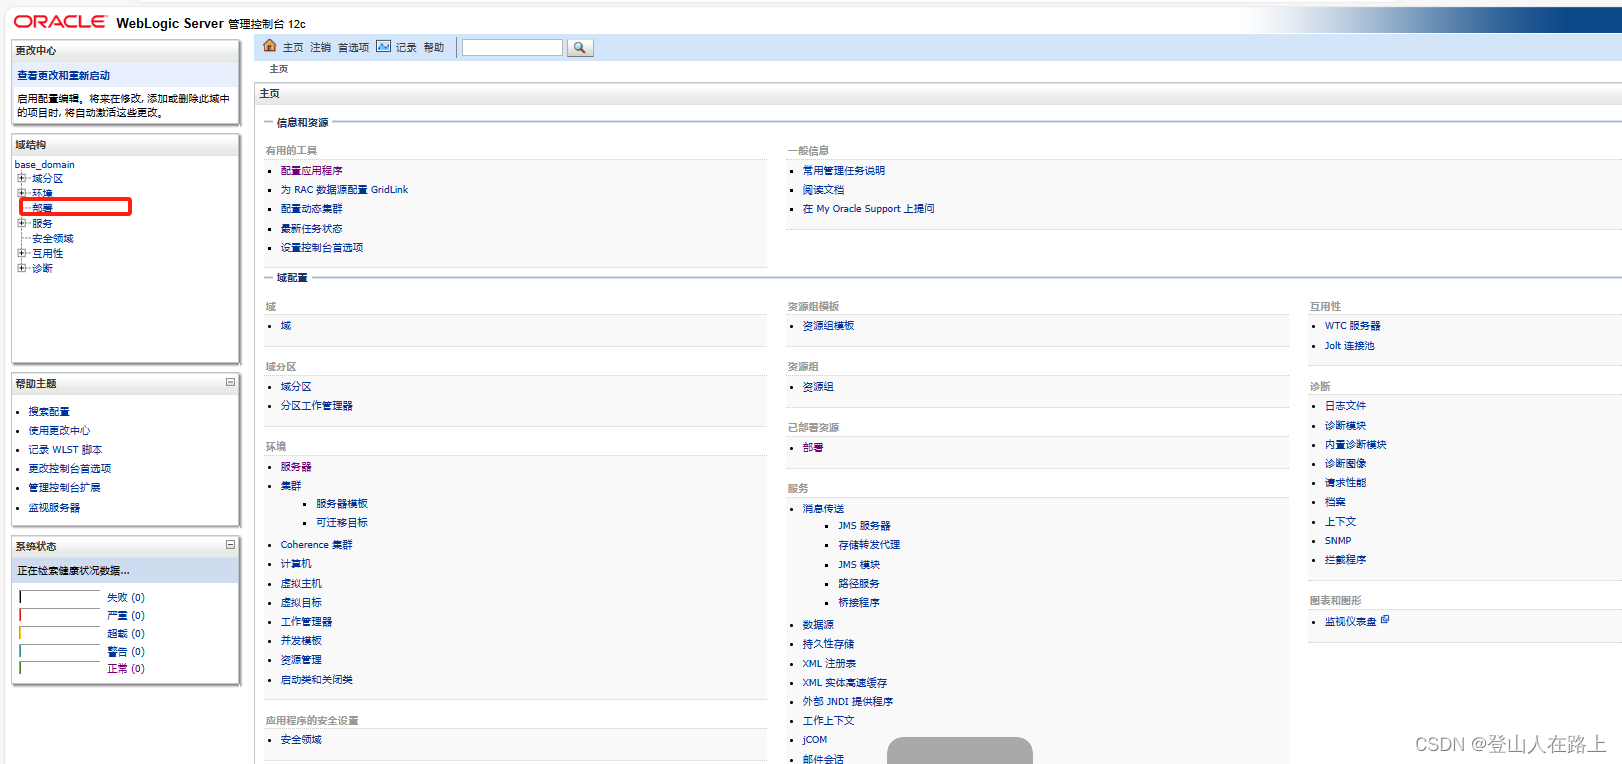The image size is (1622, 764).
Task: Click the home icon in the toolbar
Action: click(270, 46)
